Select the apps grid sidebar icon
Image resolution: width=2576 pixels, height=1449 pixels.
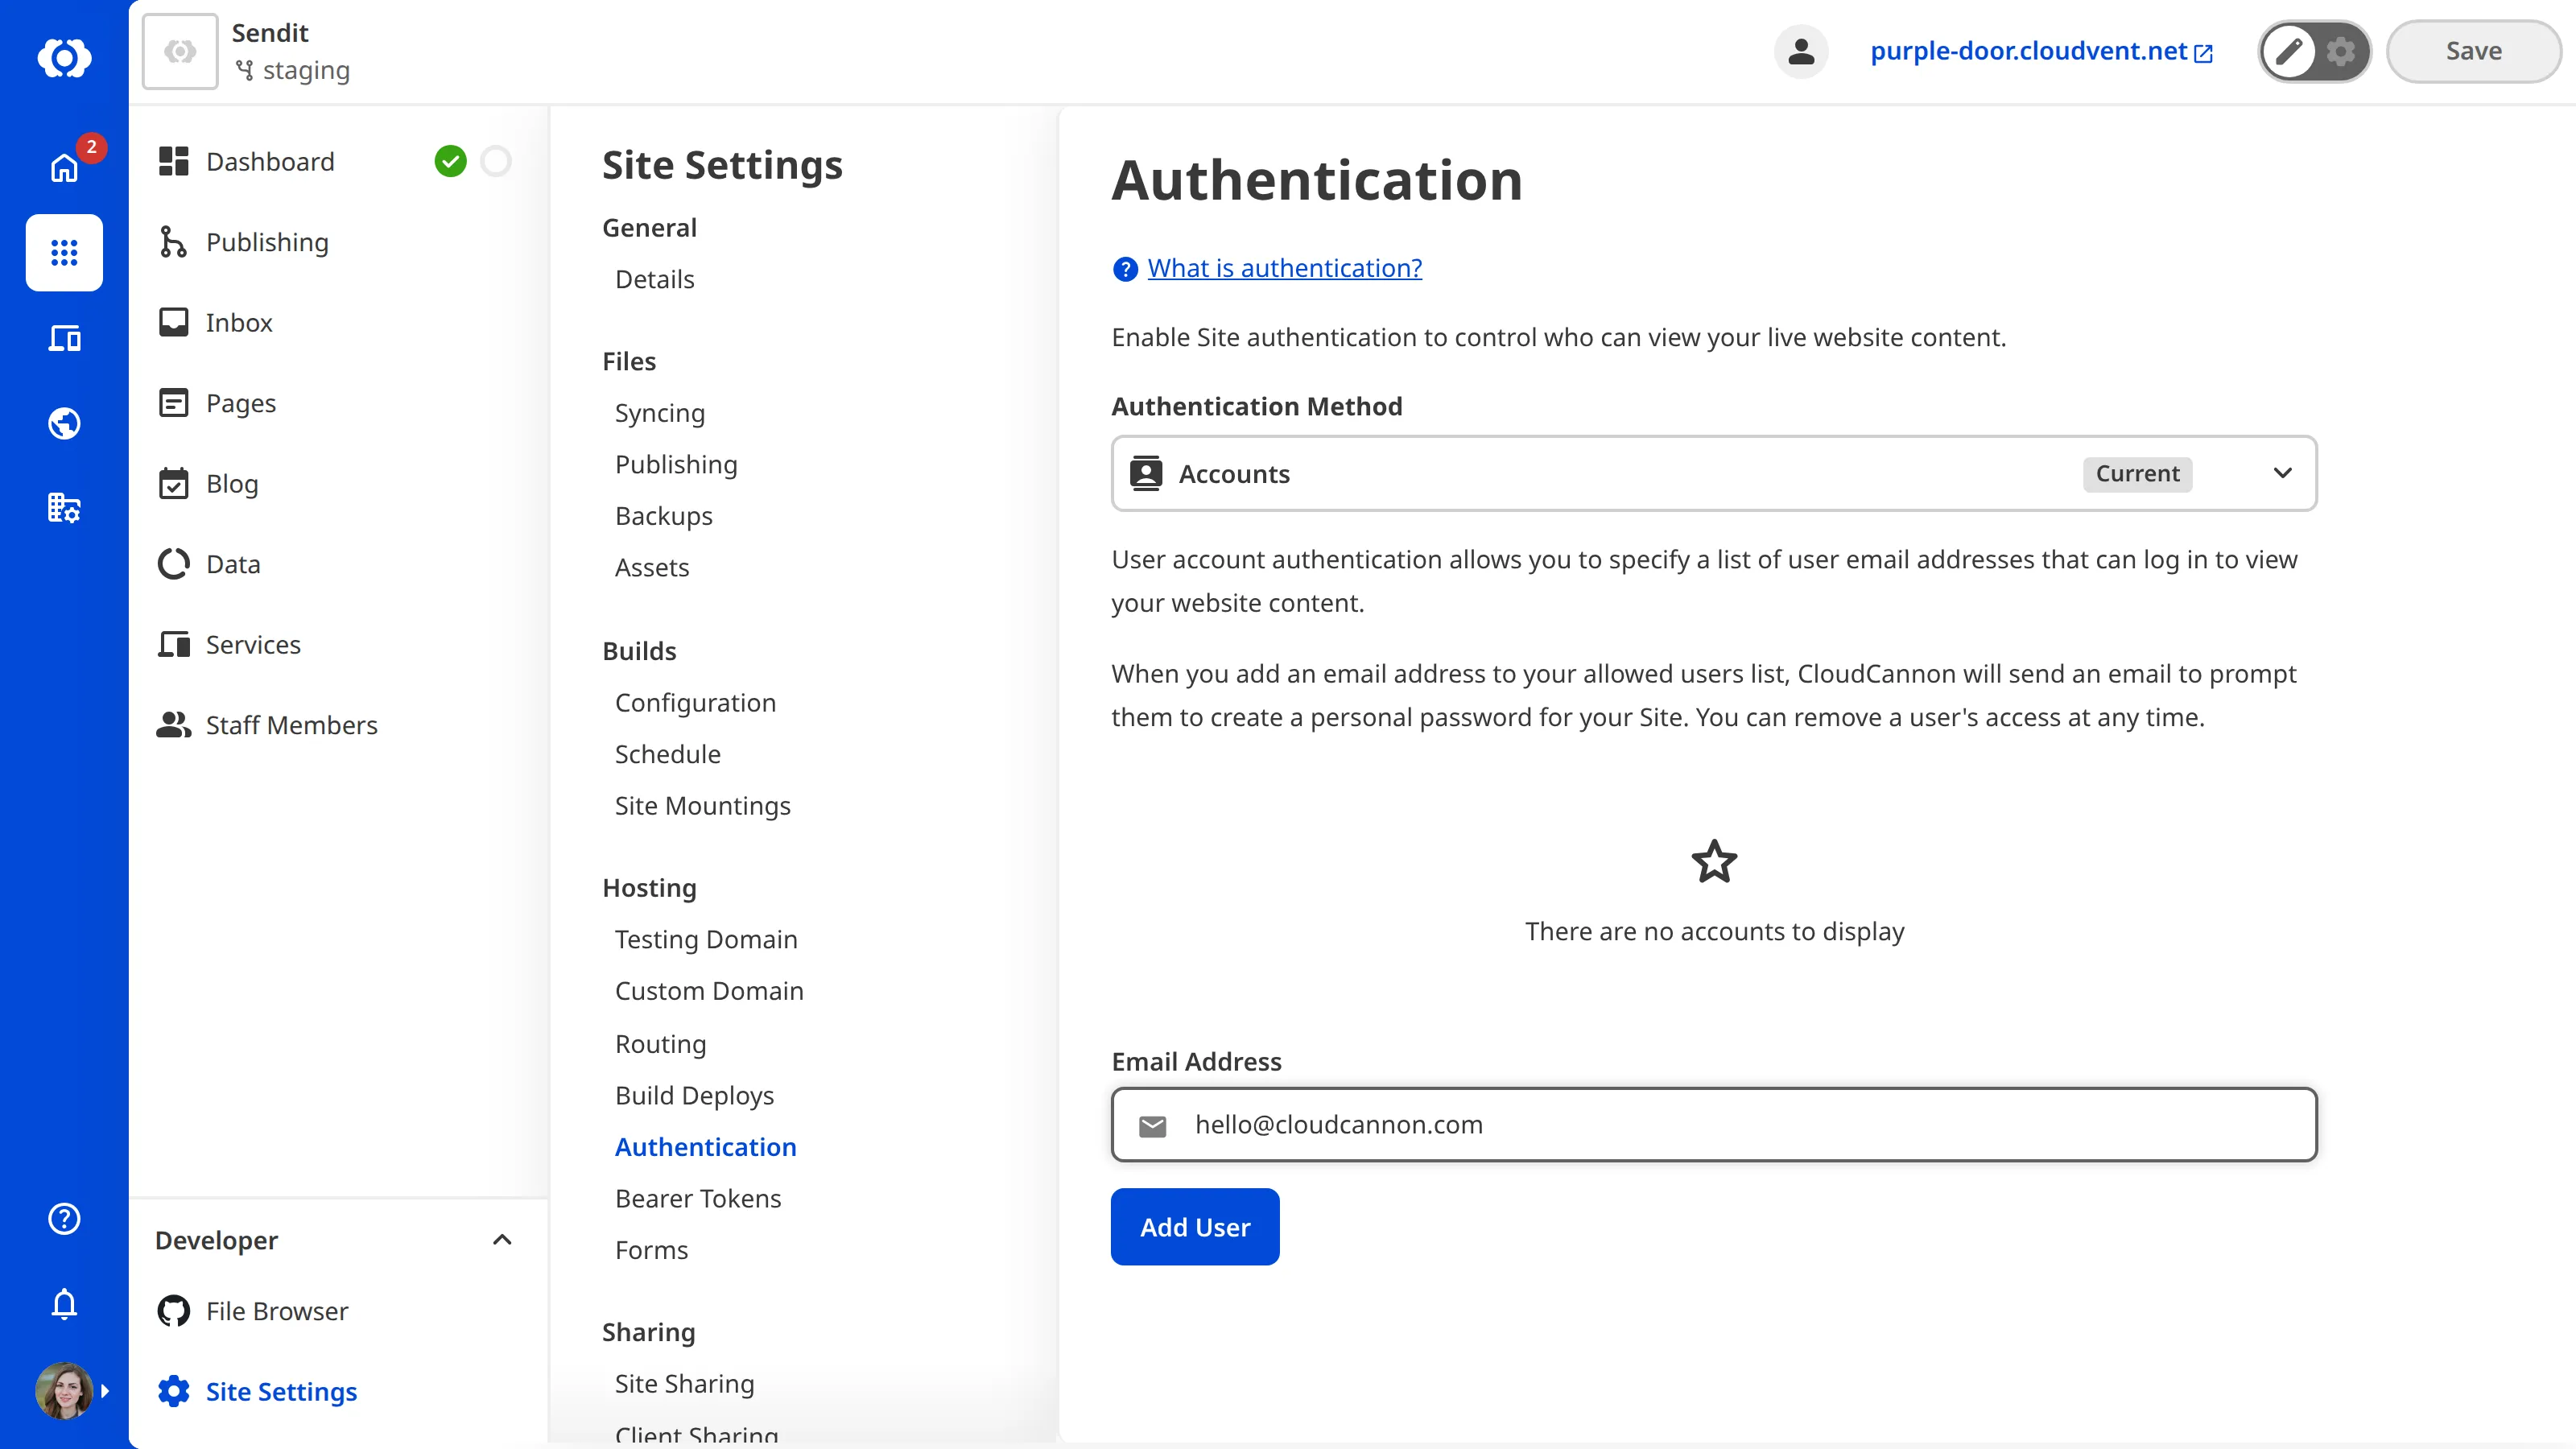point(64,252)
